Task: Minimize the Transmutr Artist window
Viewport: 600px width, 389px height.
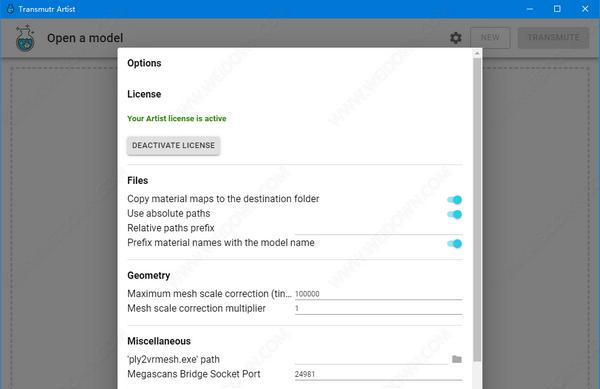Action: [530, 9]
